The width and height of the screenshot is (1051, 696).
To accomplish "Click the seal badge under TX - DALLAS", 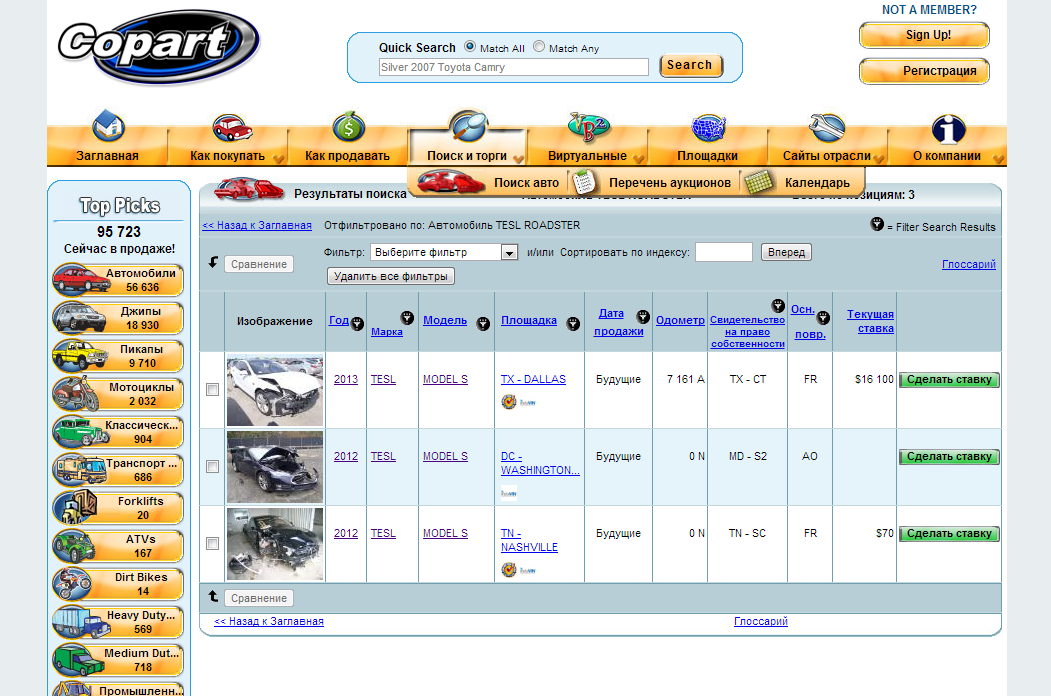I will click(x=509, y=402).
